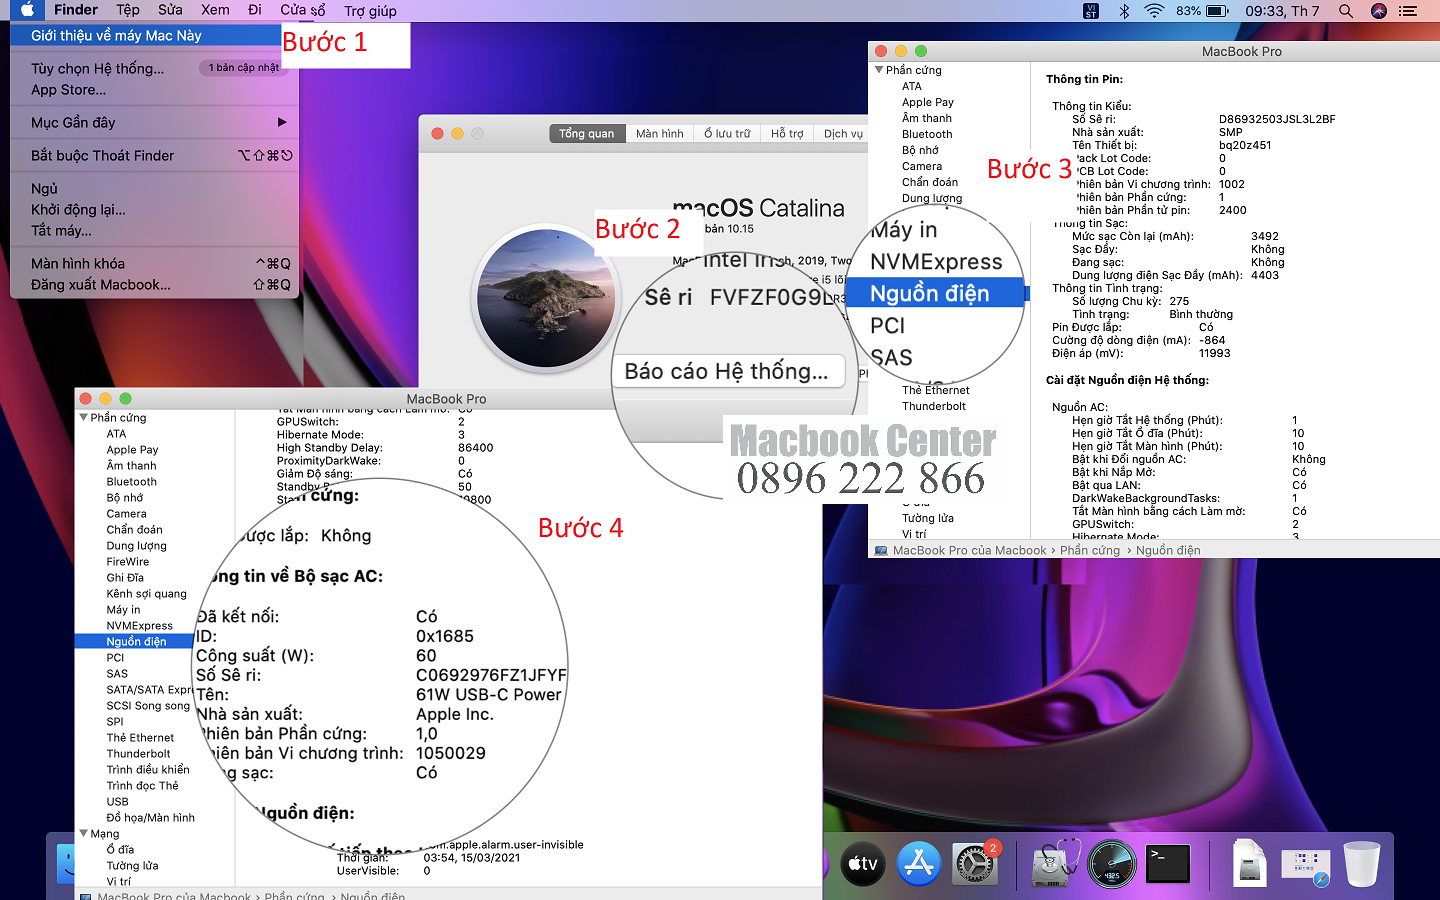Switch to the Ổ lưu trữ tab
Image resolution: width=1440 pixels, height=900 pixels.
click(x=727, y=133)
